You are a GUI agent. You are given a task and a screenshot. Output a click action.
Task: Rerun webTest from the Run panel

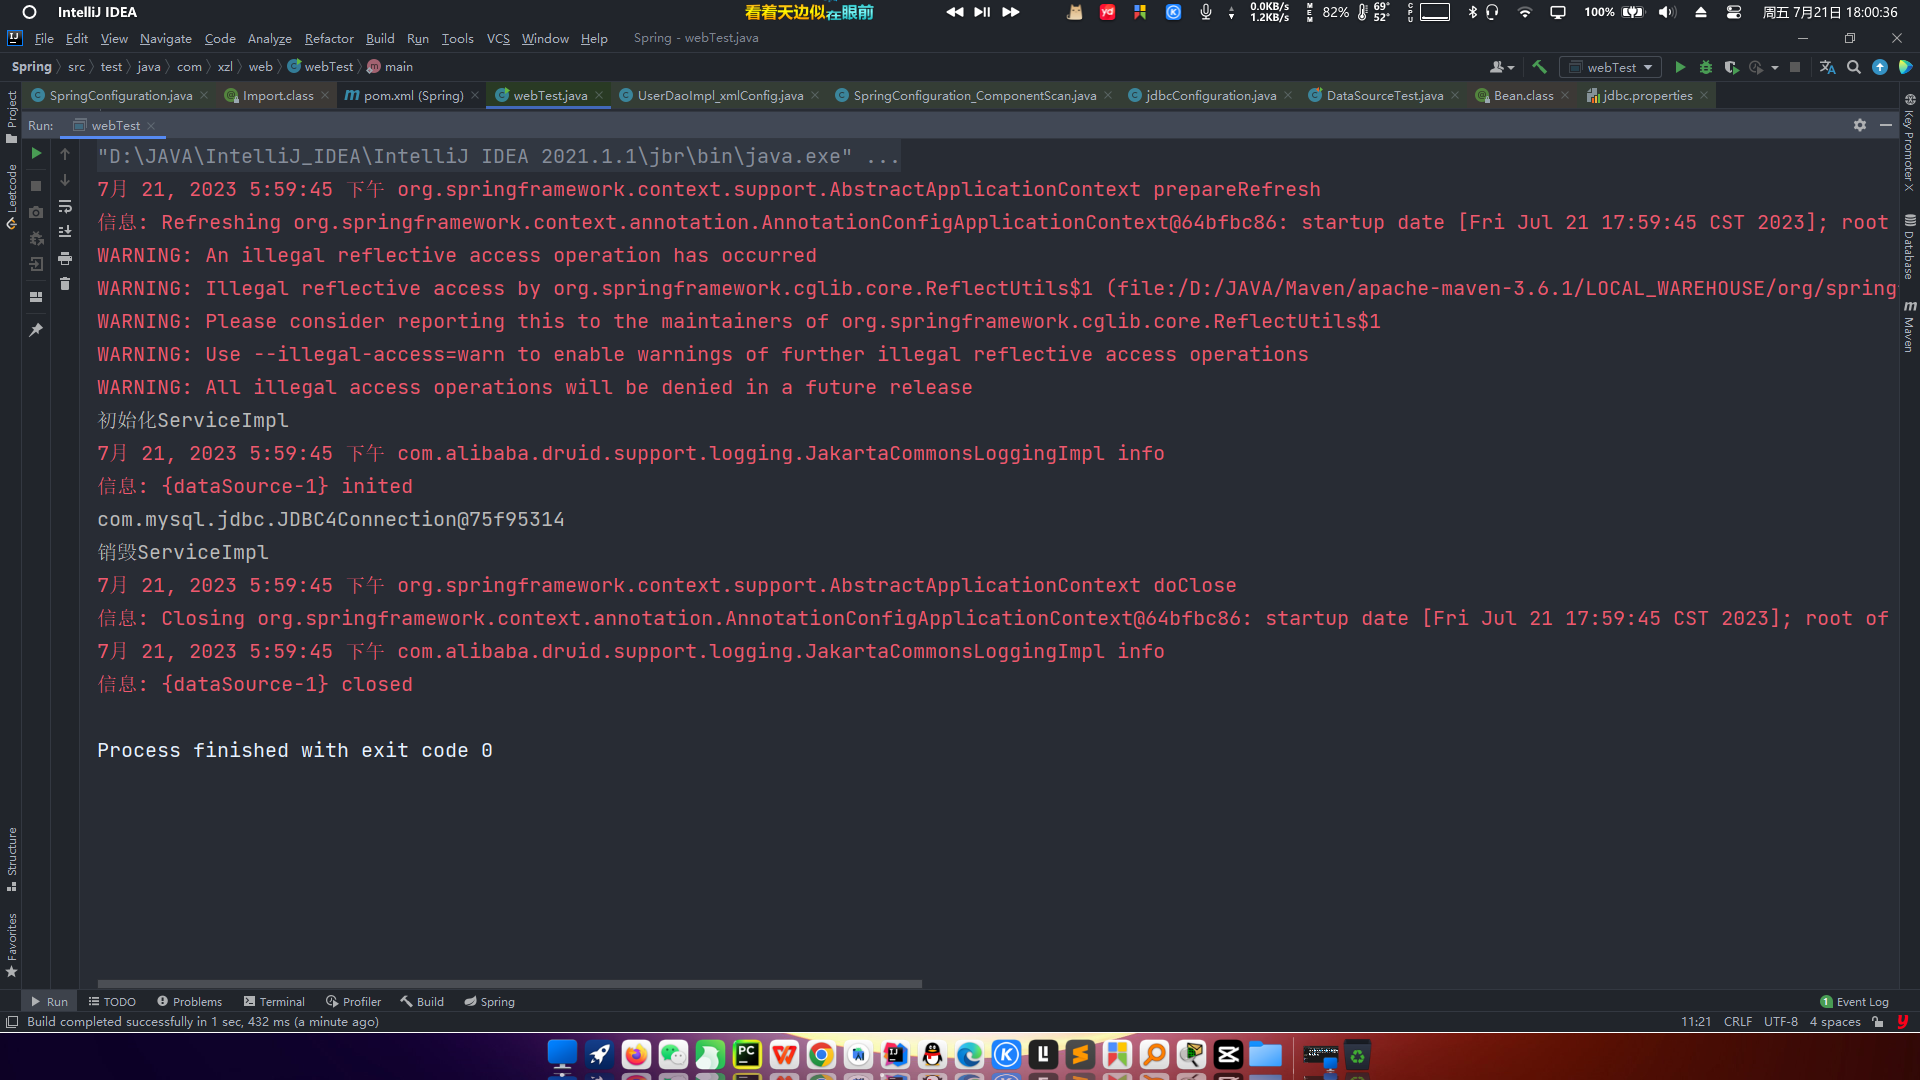coord(36,154)
